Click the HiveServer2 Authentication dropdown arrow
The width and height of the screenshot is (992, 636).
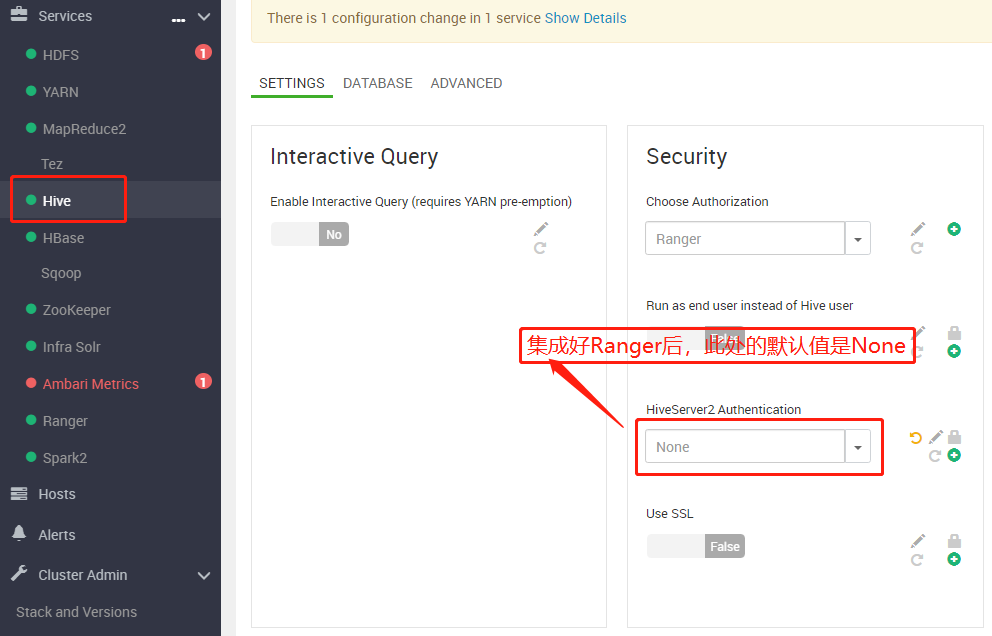point(858,446)
